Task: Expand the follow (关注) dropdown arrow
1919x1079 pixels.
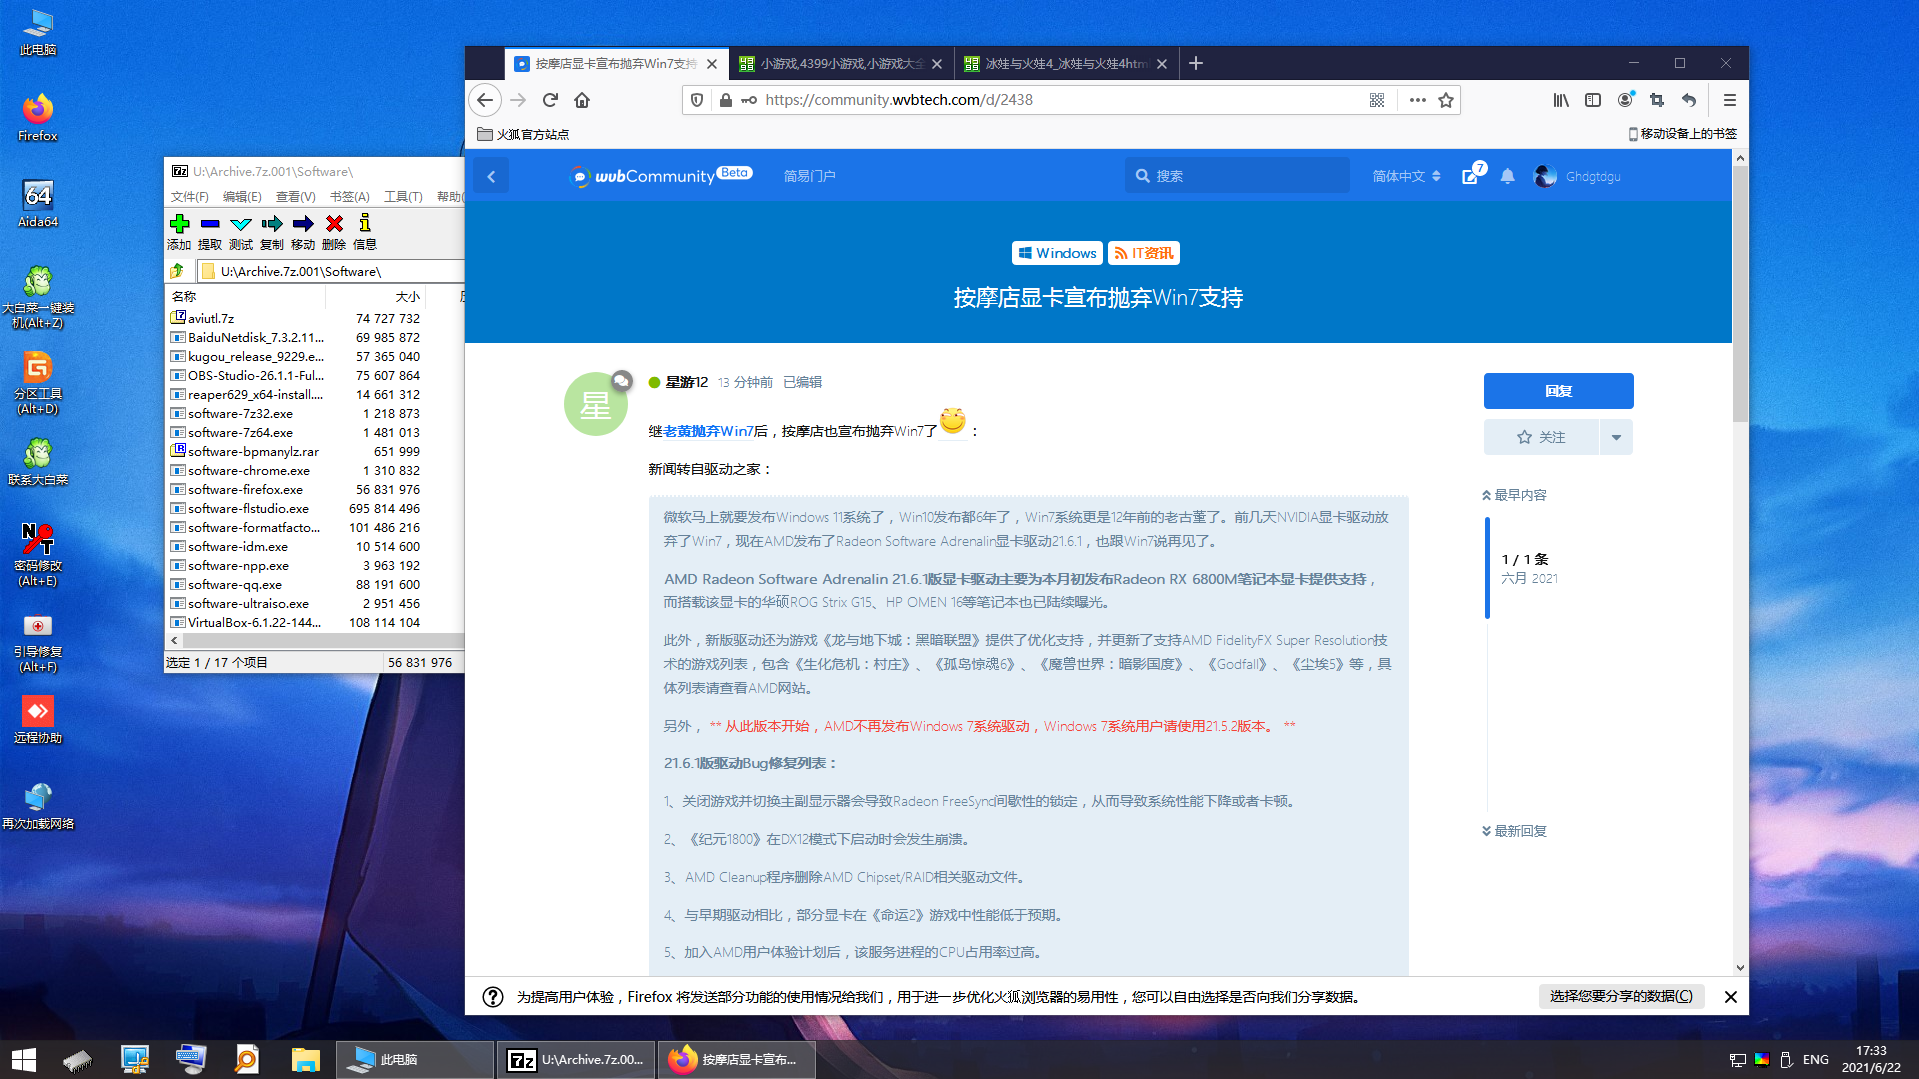Action: (x=1616, y=437)
